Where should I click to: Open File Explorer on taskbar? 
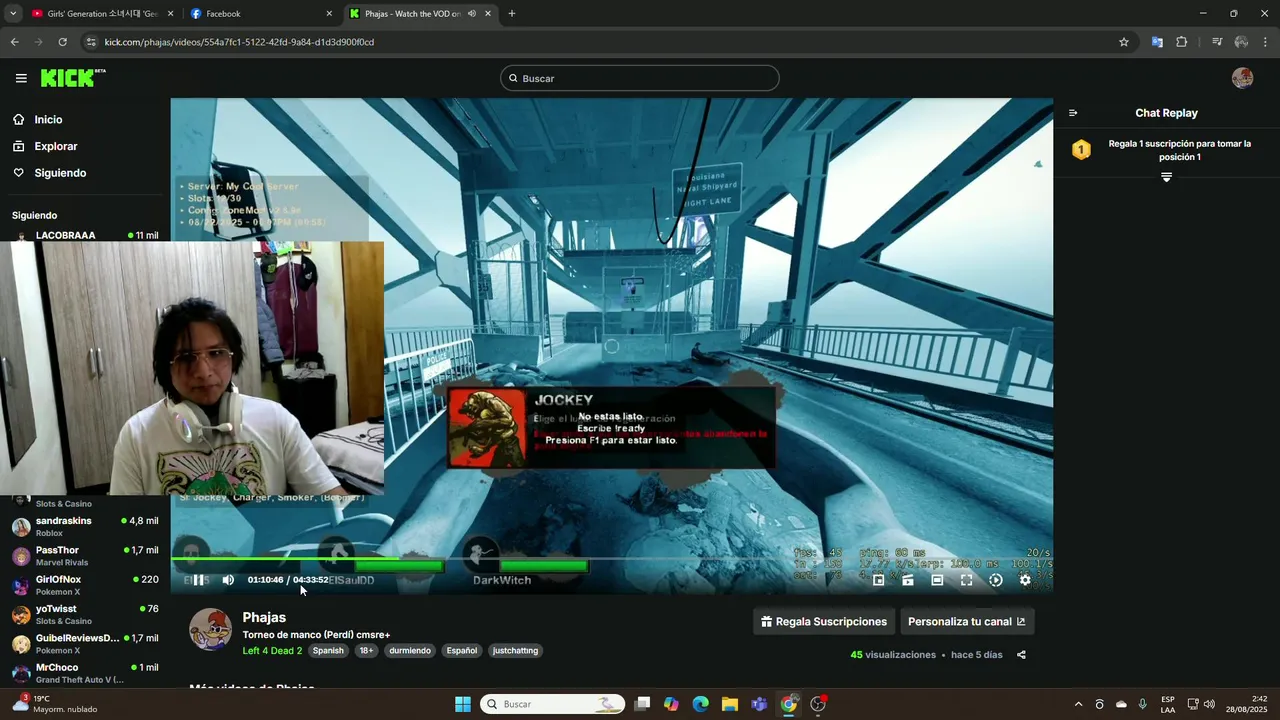[x=730, y=704]
